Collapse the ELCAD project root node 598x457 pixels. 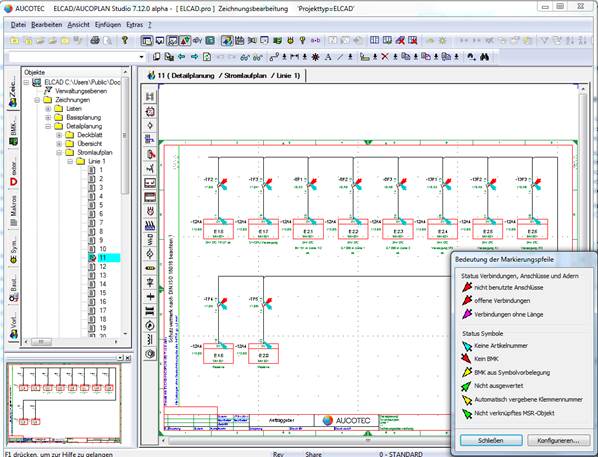click(26, 82)
